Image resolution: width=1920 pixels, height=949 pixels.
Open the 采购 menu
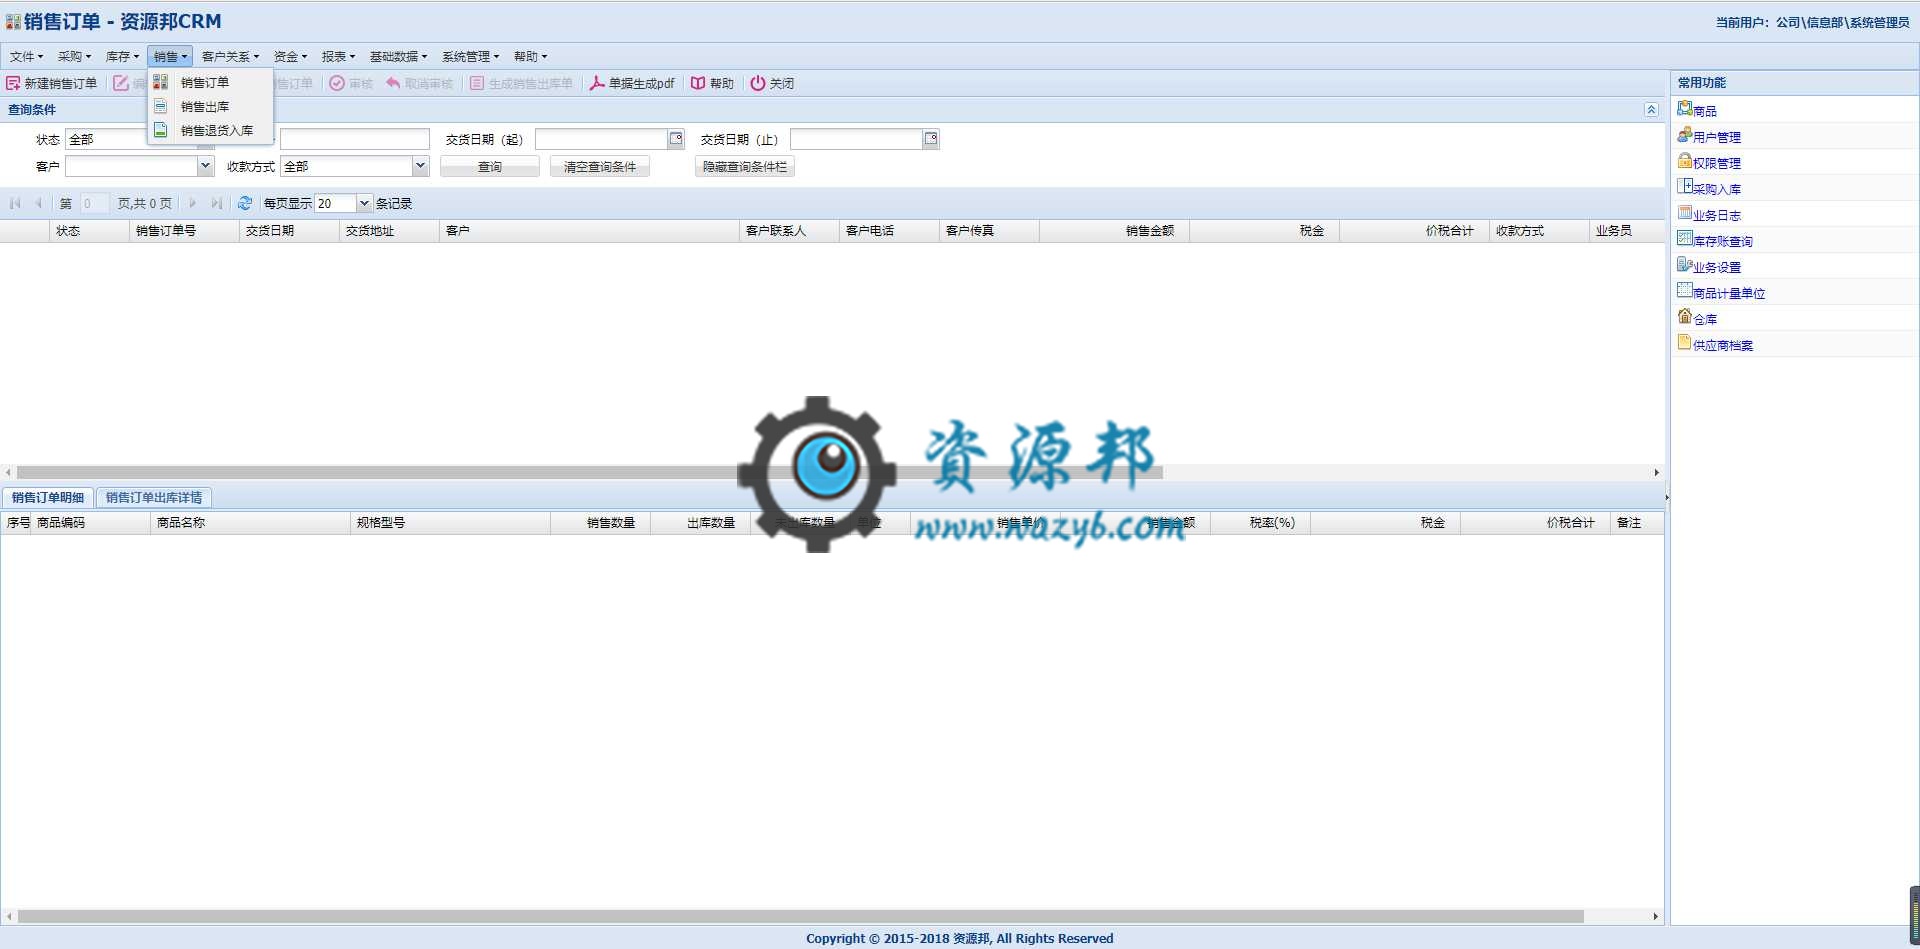[x=74, y=56]
